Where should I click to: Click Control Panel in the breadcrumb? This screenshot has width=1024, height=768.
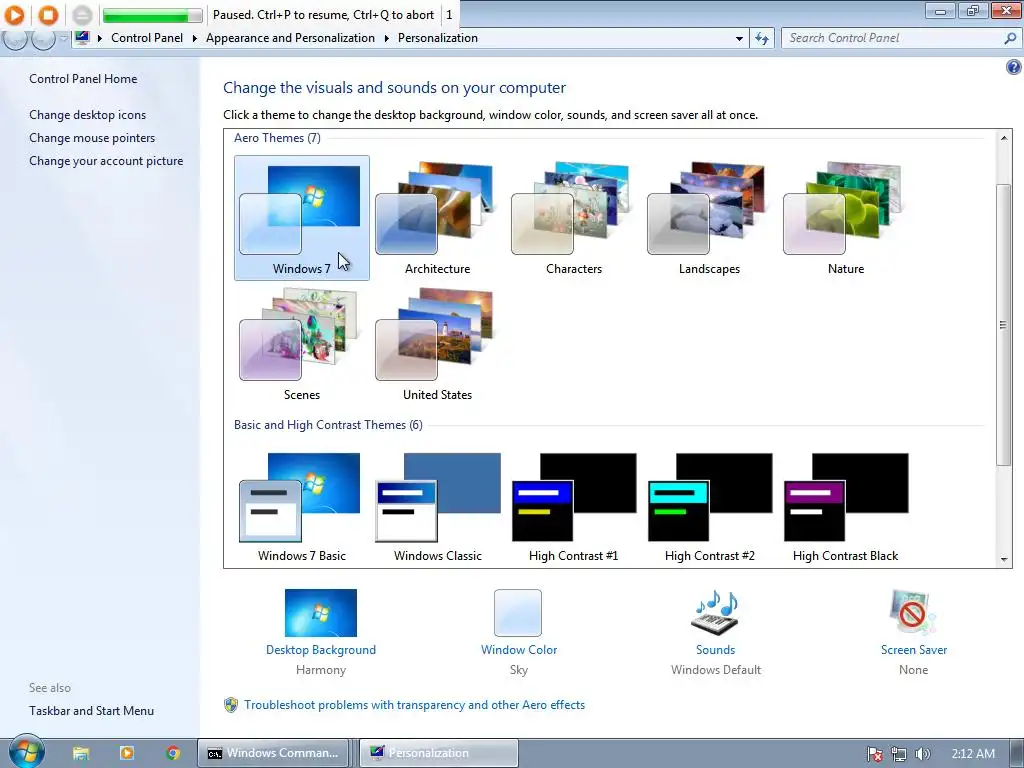(147, 38)
